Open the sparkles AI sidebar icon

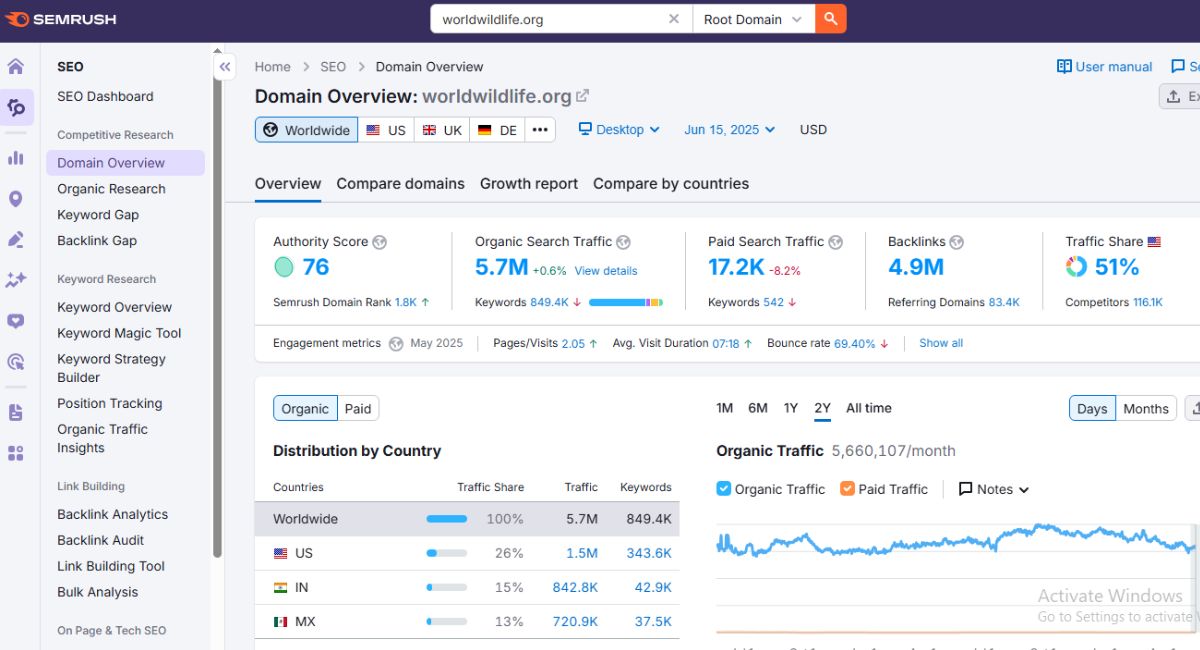[16, 280]
